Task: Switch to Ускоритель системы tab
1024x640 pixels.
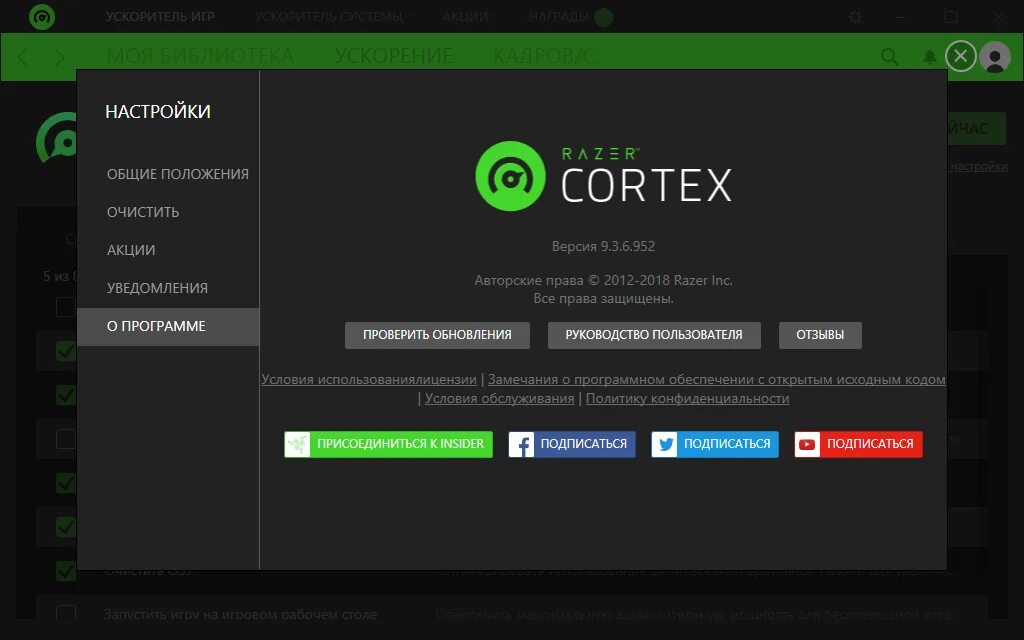Action: [329, 17]
